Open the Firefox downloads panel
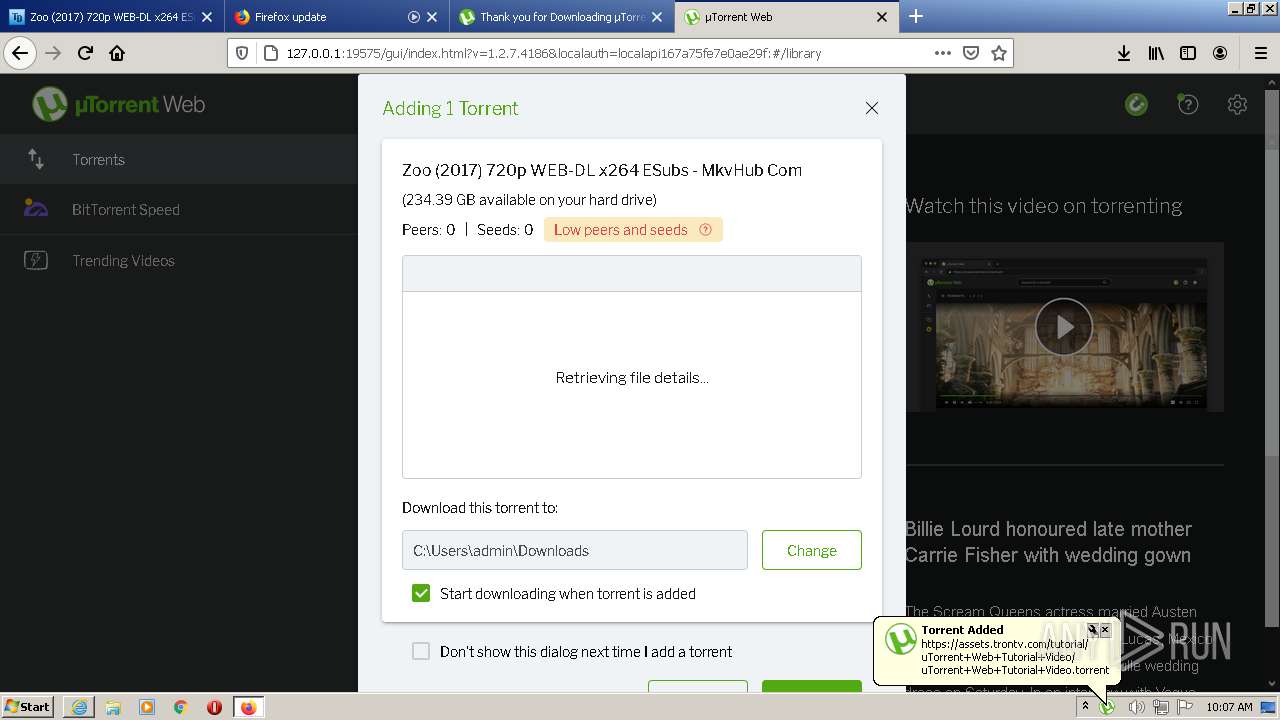 pyautogui.click(x=1124, y=54)
